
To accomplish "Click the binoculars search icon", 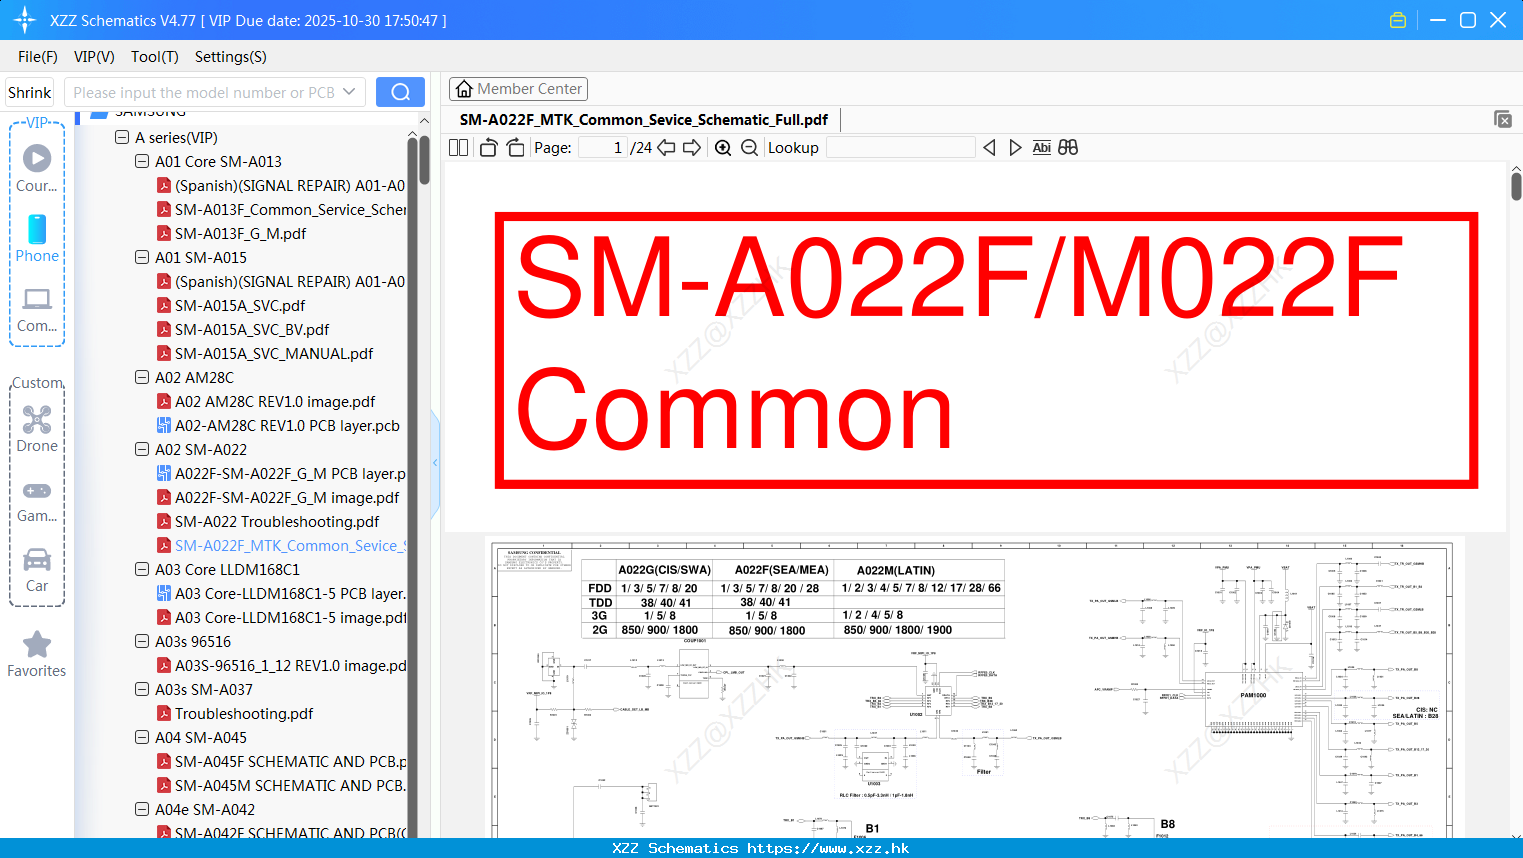I will pyautogui.click(x=1068, y=148).
